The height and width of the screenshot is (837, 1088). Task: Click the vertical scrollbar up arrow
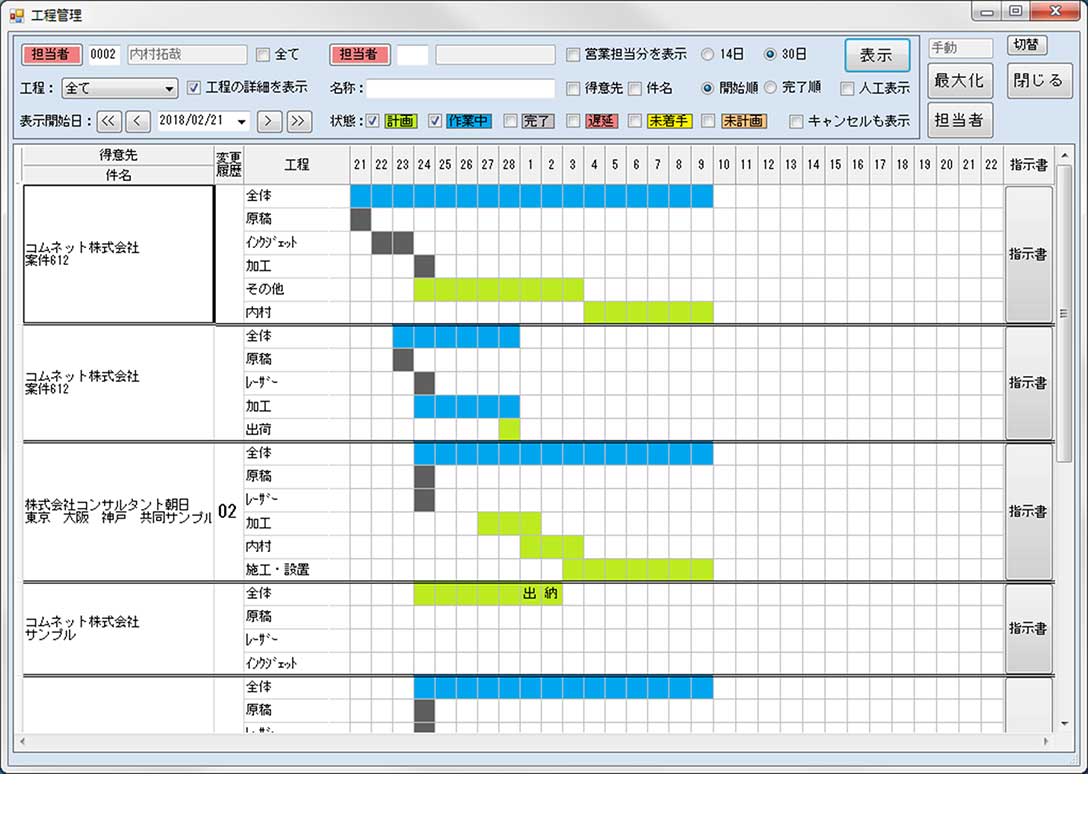click(x=1064, y=155)
